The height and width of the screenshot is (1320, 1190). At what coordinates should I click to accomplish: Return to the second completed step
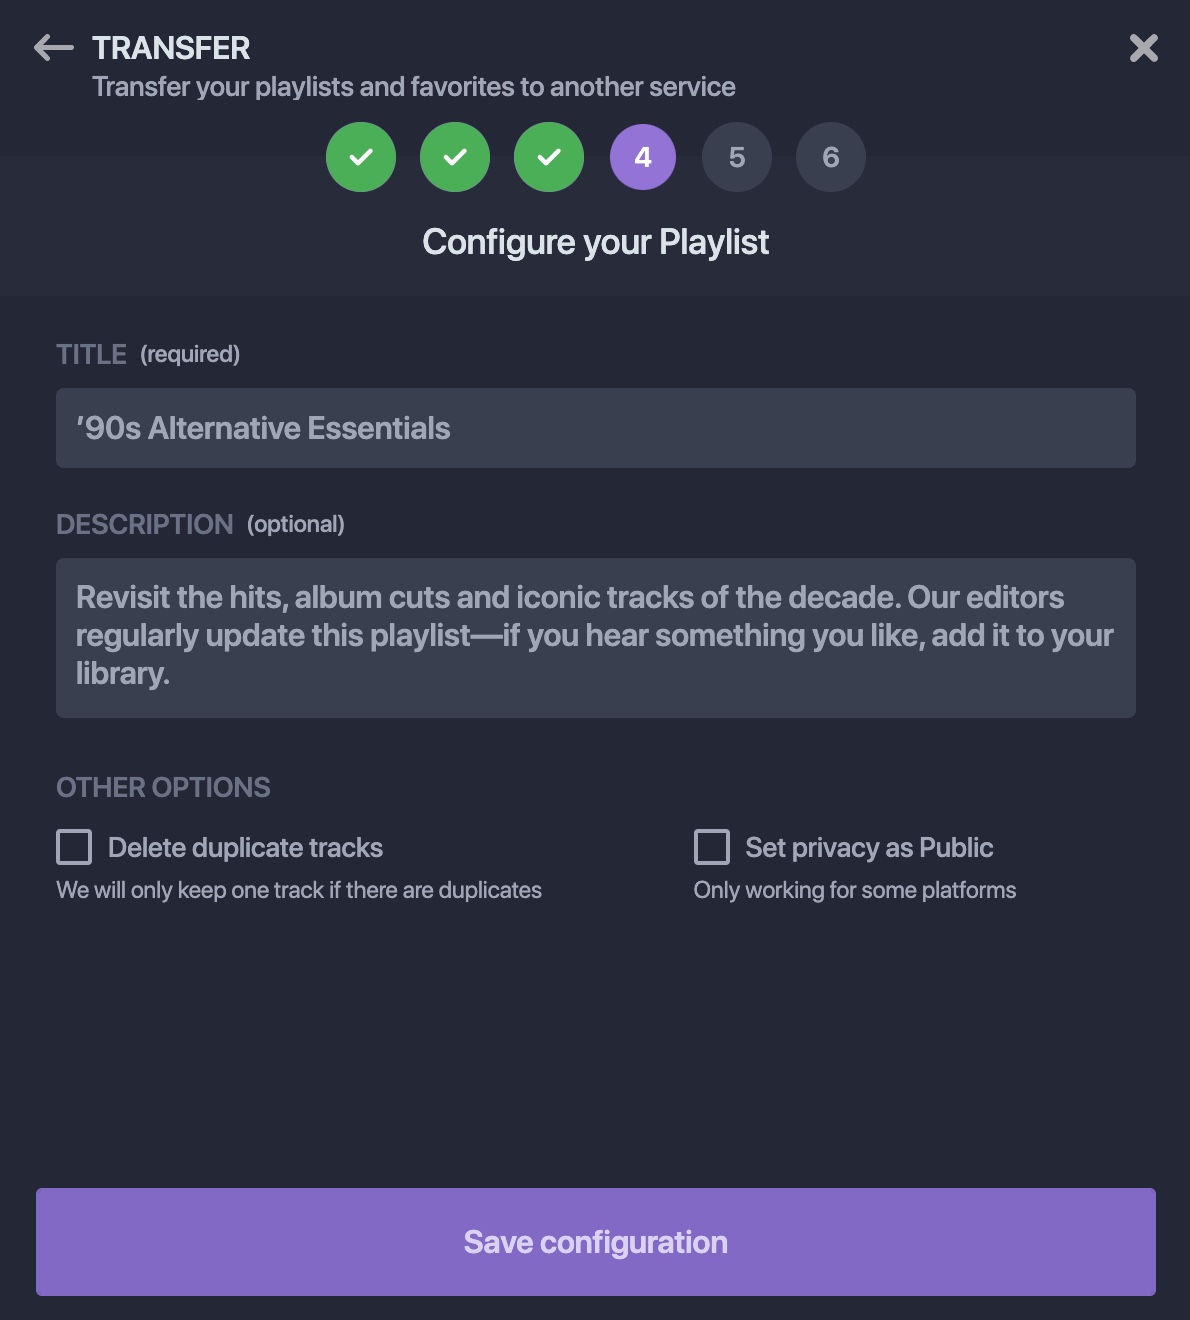[455, 157]
